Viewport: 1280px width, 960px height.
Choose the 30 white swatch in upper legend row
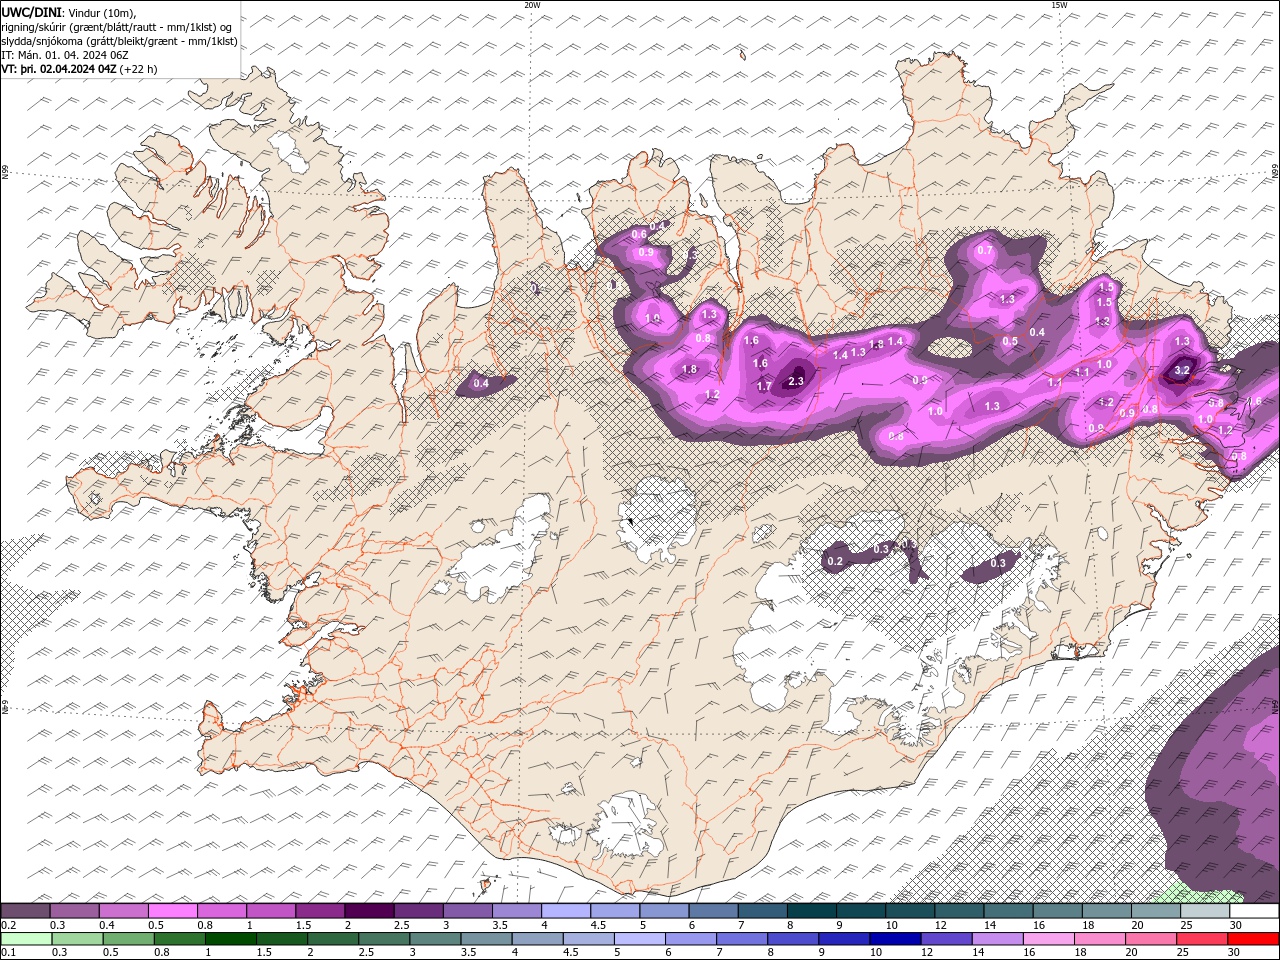1254,911
